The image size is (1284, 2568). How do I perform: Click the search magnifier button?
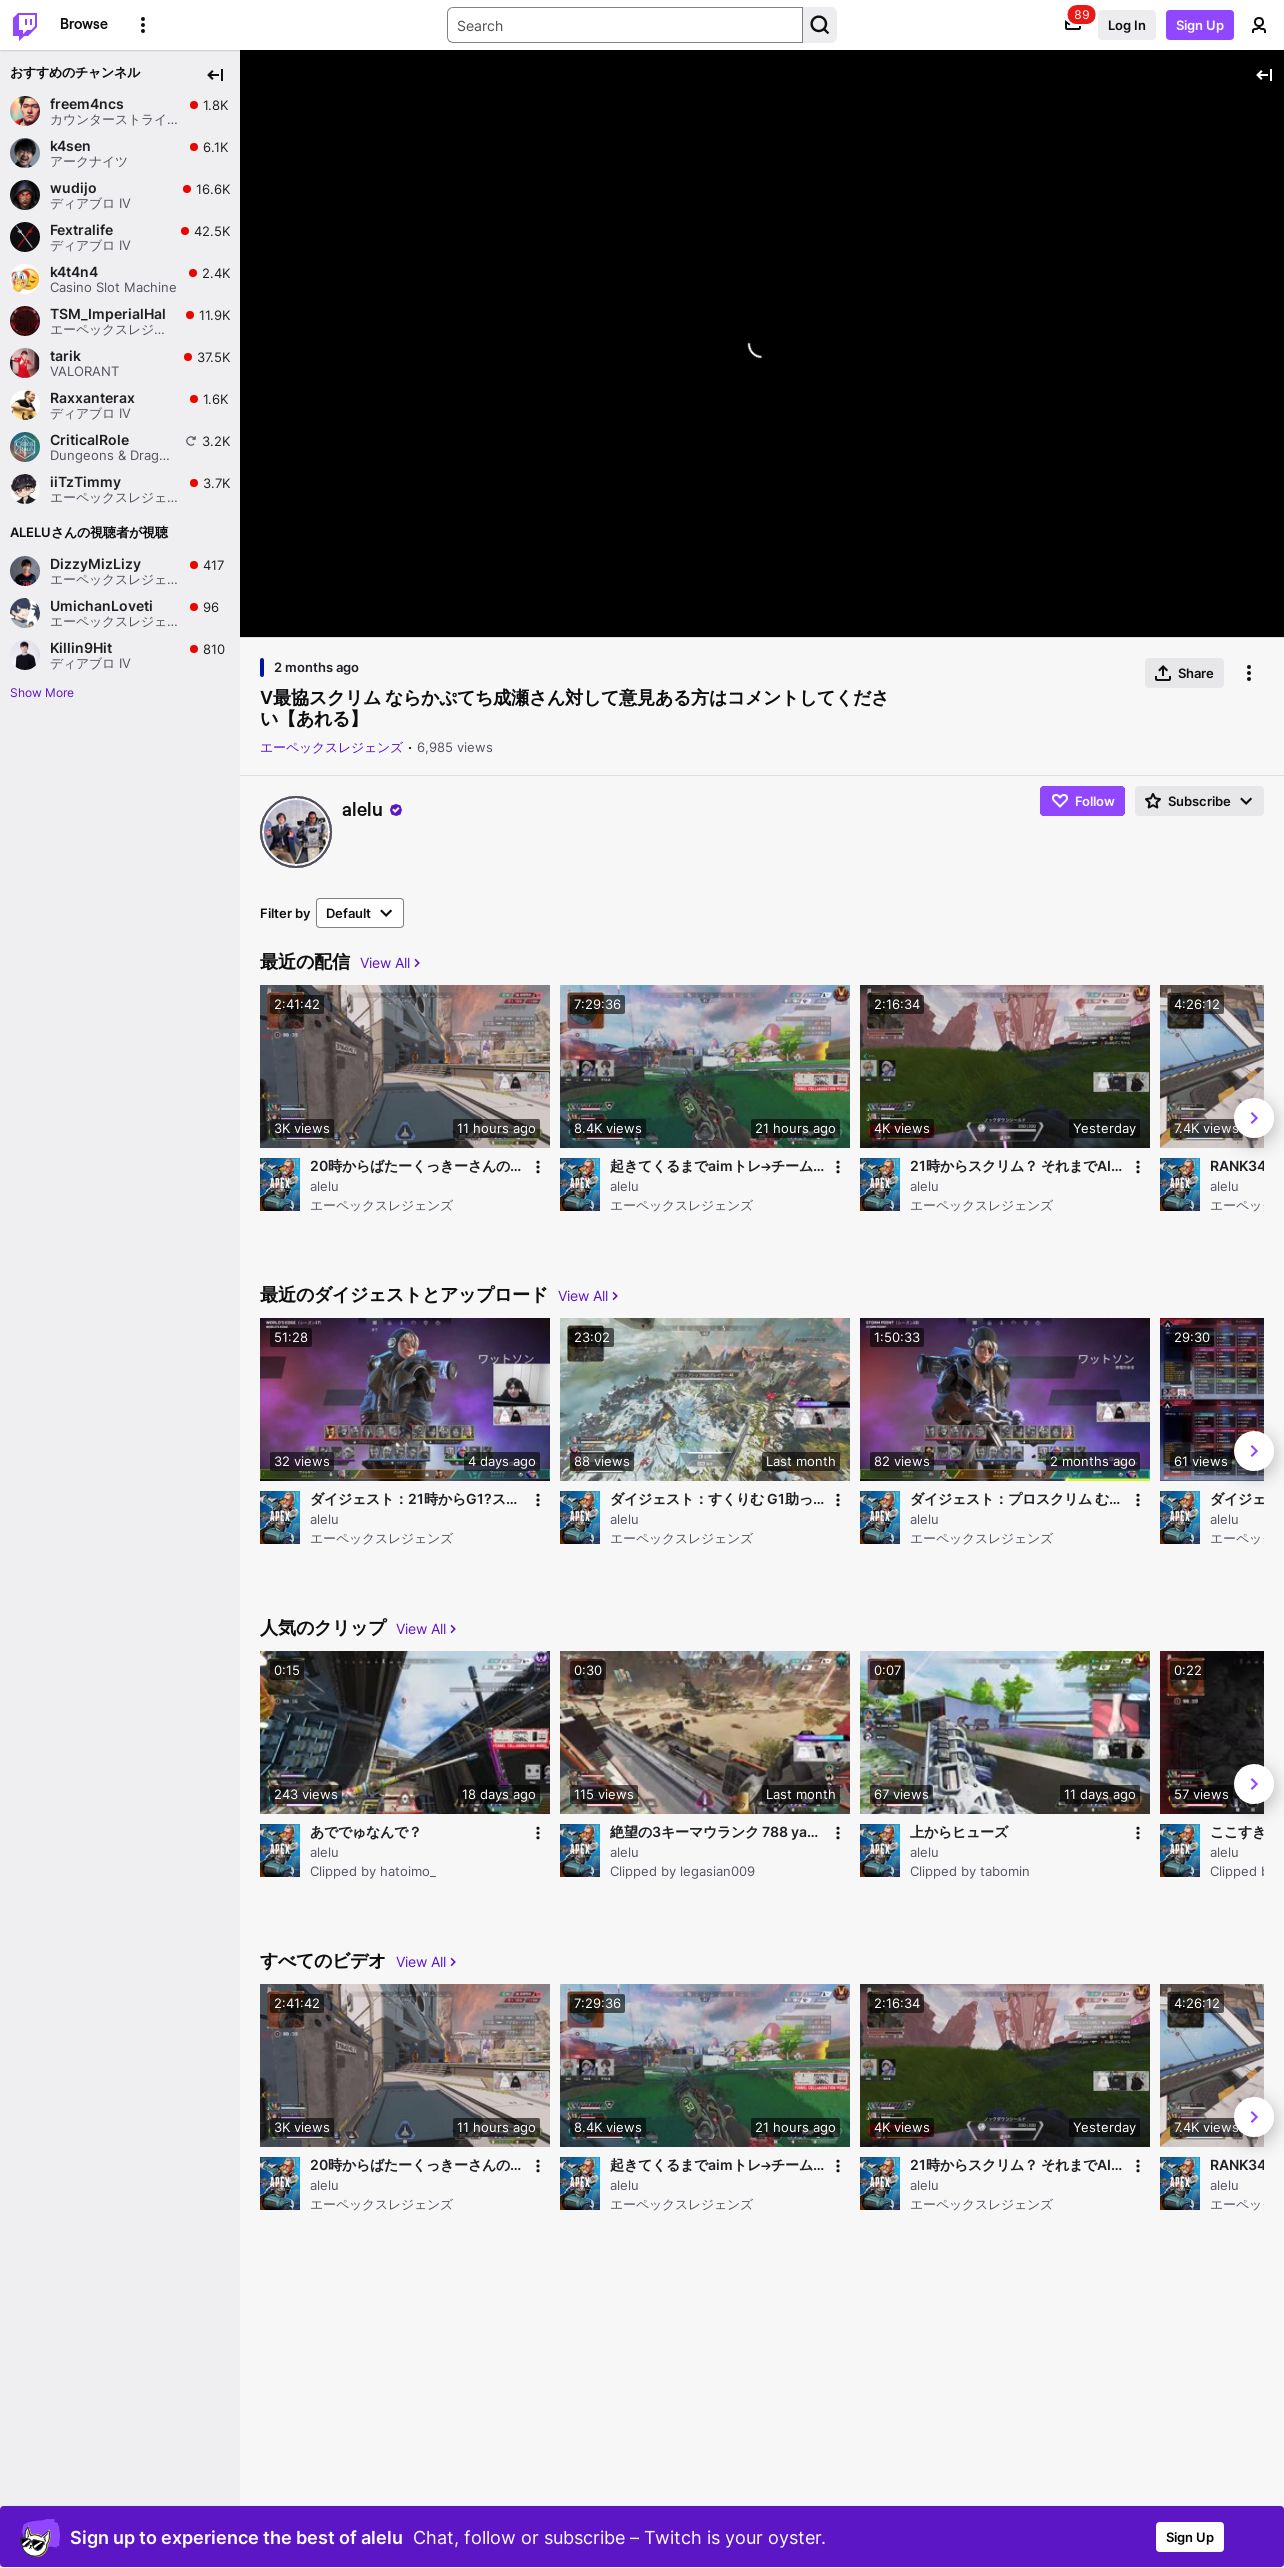coord(820,25)
